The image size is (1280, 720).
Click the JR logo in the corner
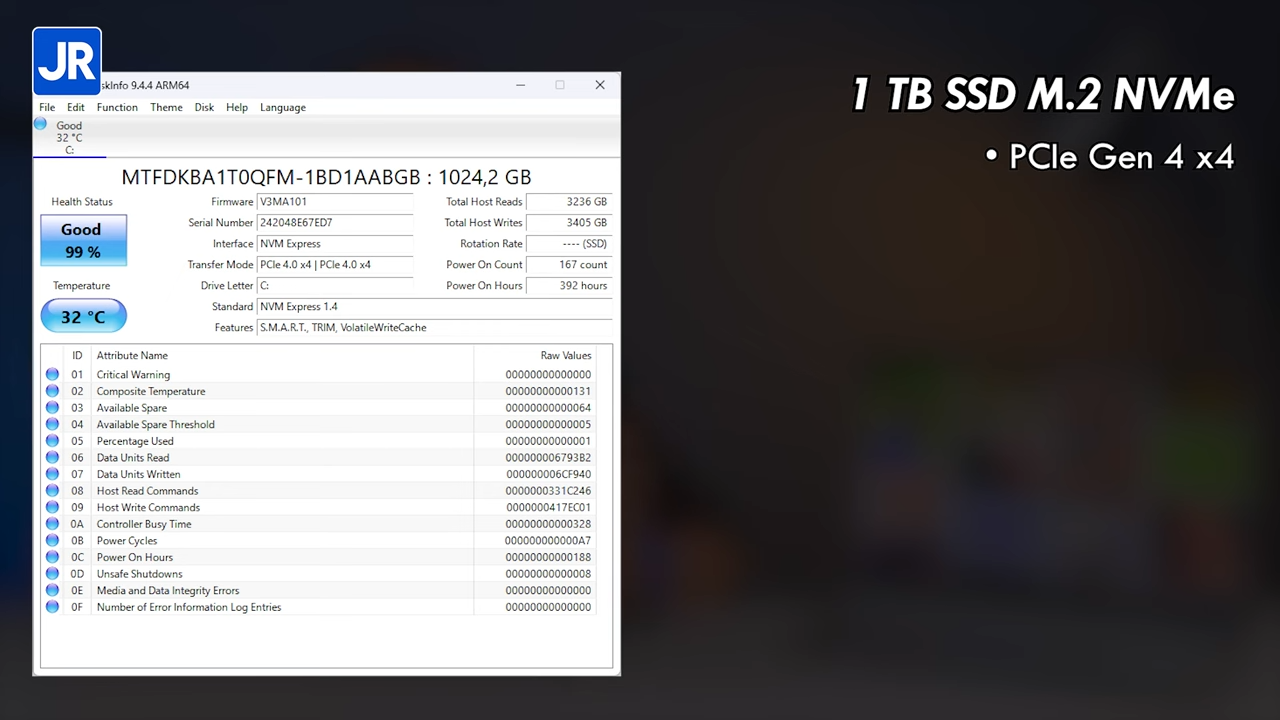coord(67,61)
